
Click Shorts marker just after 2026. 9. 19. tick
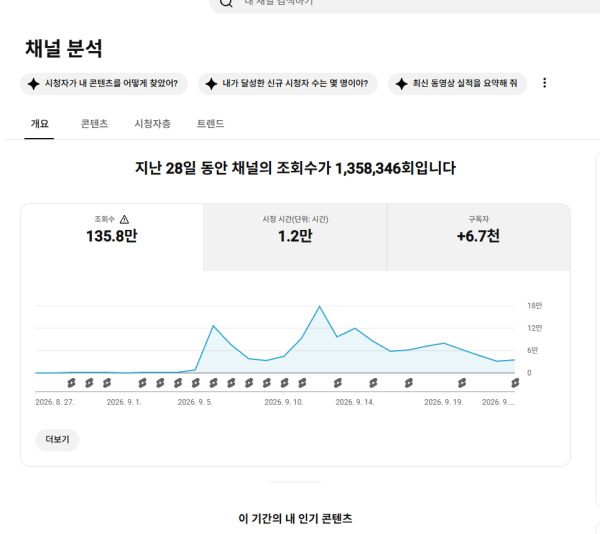[x=462, y=383]
